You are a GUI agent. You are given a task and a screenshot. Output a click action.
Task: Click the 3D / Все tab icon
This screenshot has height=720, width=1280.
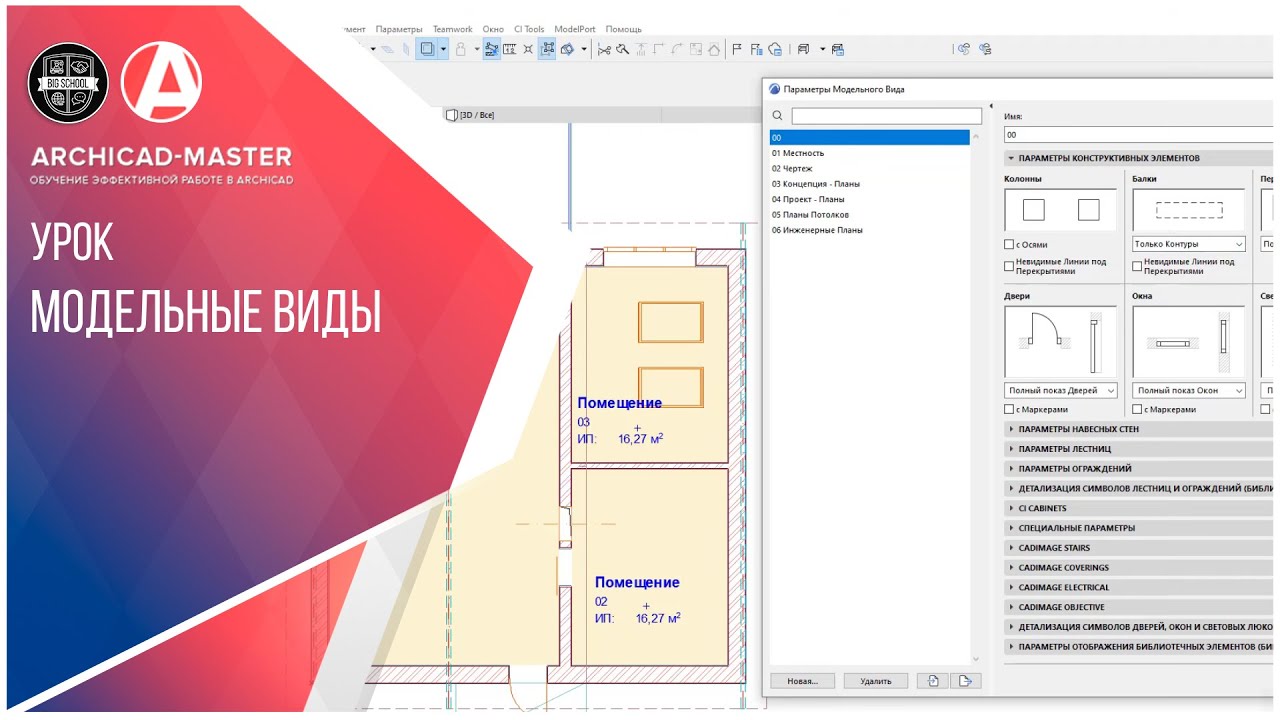tap(451, 115)
